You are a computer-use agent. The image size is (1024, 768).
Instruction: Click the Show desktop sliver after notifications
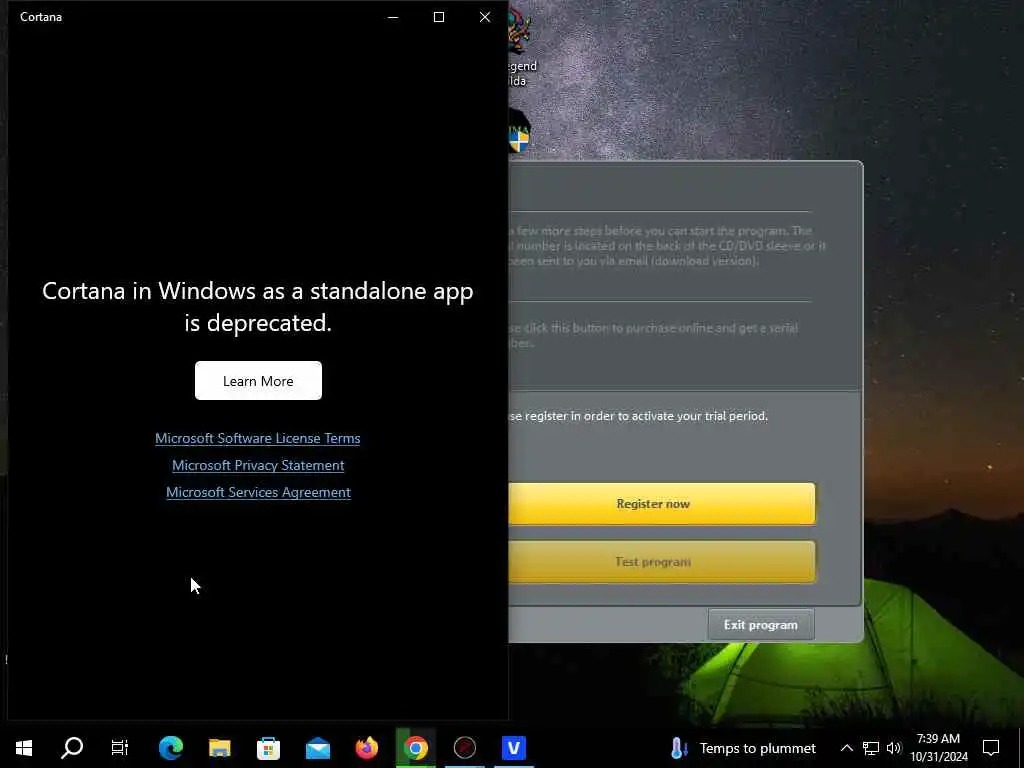(1021, 748)
